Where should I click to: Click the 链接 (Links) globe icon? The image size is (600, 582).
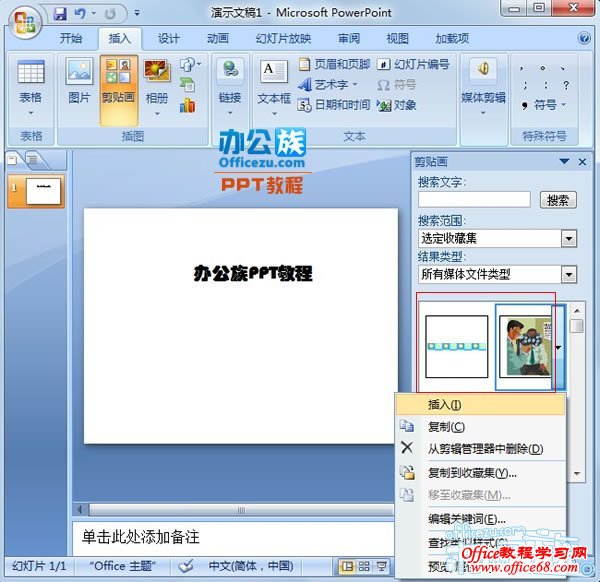coord(230,72)
